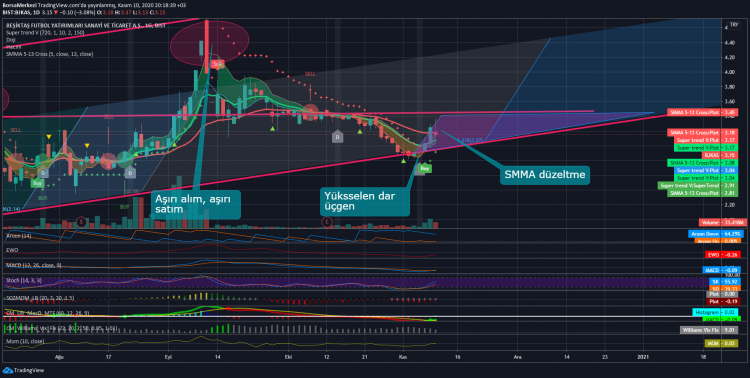The width and height of the screenshot is (750, 378).
Task: Click the Eyl month label on time axis
Action: [x=168, y=357]
